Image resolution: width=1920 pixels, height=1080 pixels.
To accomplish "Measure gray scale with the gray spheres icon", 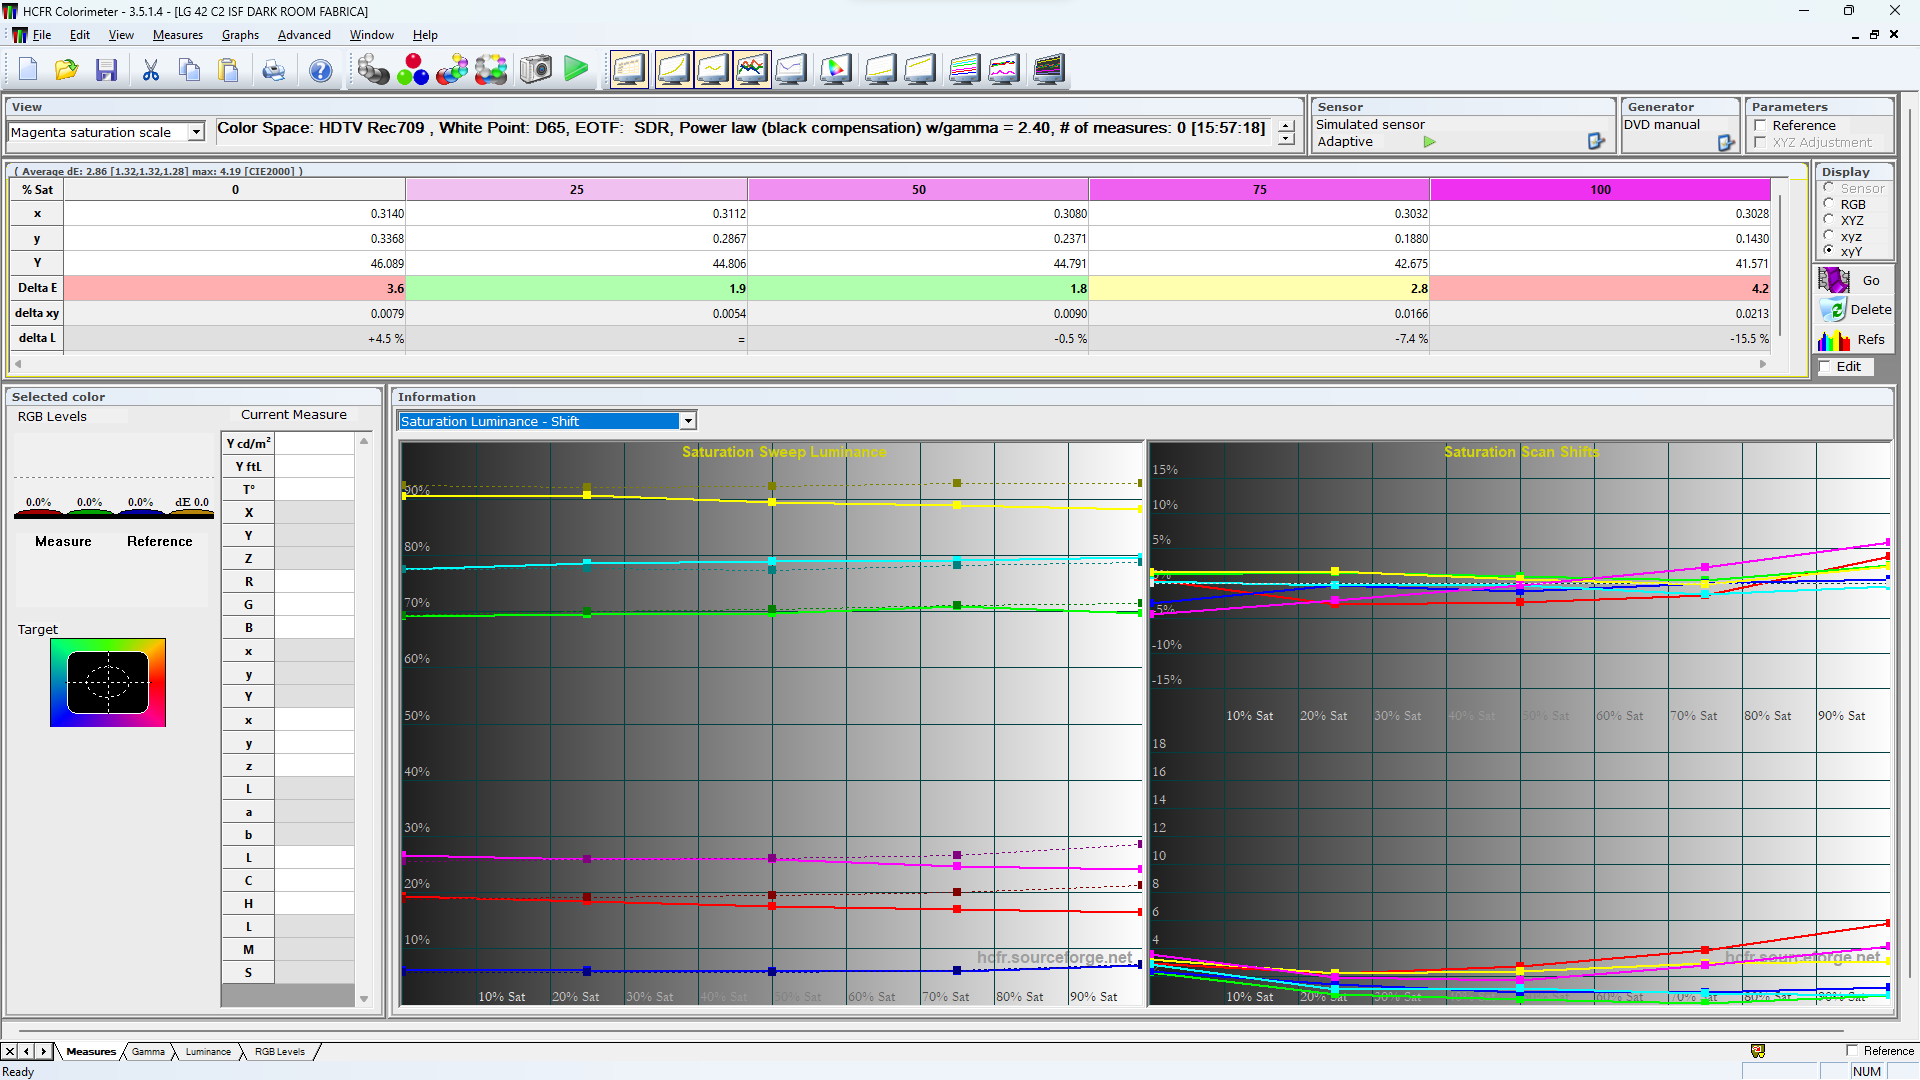I will [373, 70].
